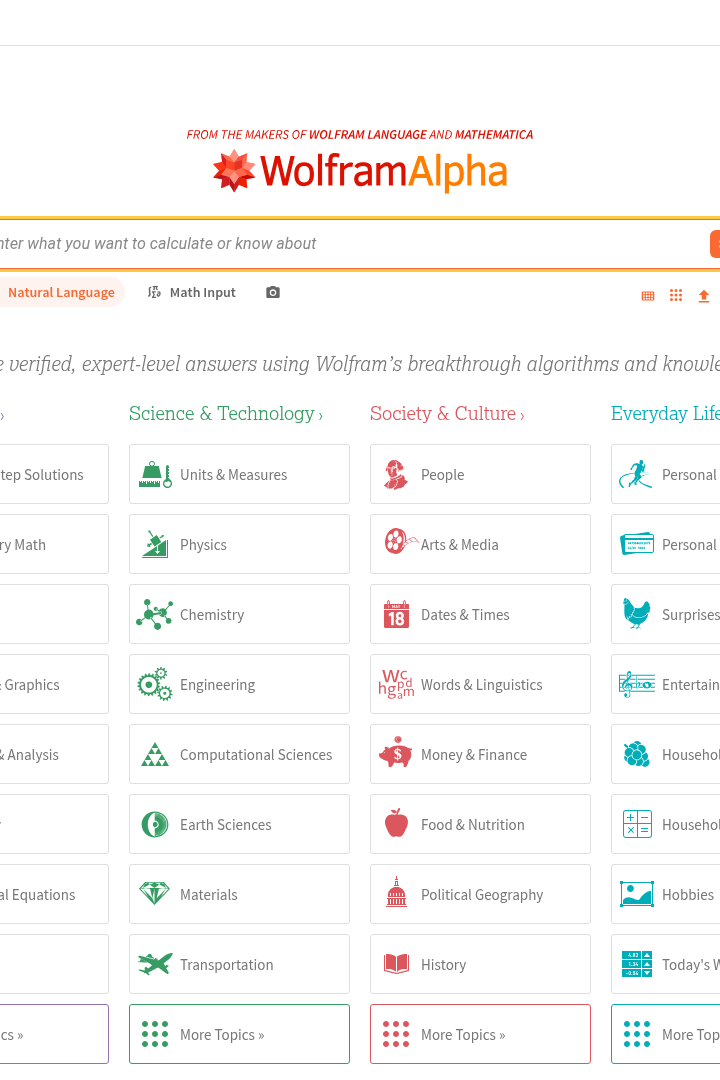Screen dimensions: 720x1080
Task: Click the Household molecules cluster icon
Action: (x=637, y=754)
